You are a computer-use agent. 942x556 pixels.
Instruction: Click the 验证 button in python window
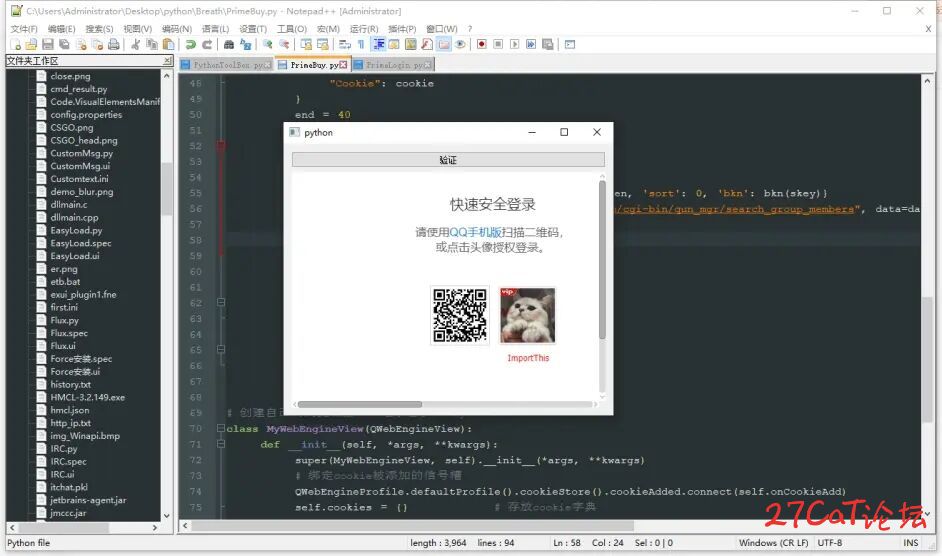(448, 160)
